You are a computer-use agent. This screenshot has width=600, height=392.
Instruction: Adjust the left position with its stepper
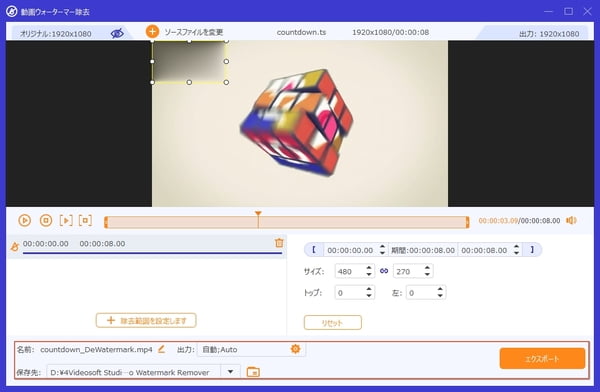coord(440,292)
